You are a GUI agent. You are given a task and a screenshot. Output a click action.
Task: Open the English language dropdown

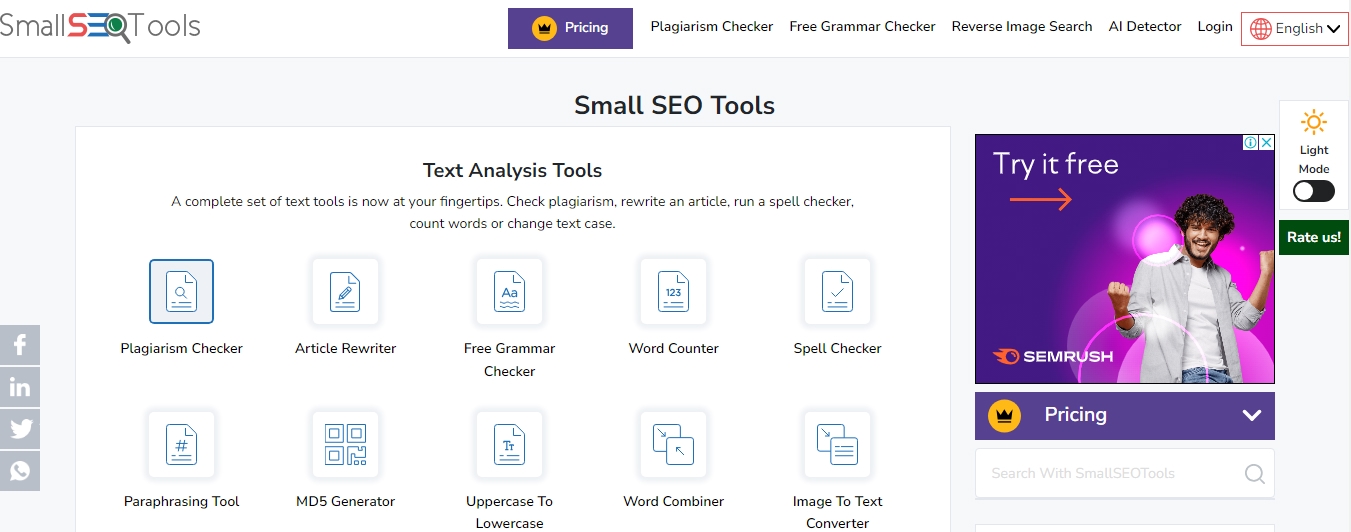pos(1295,29)
